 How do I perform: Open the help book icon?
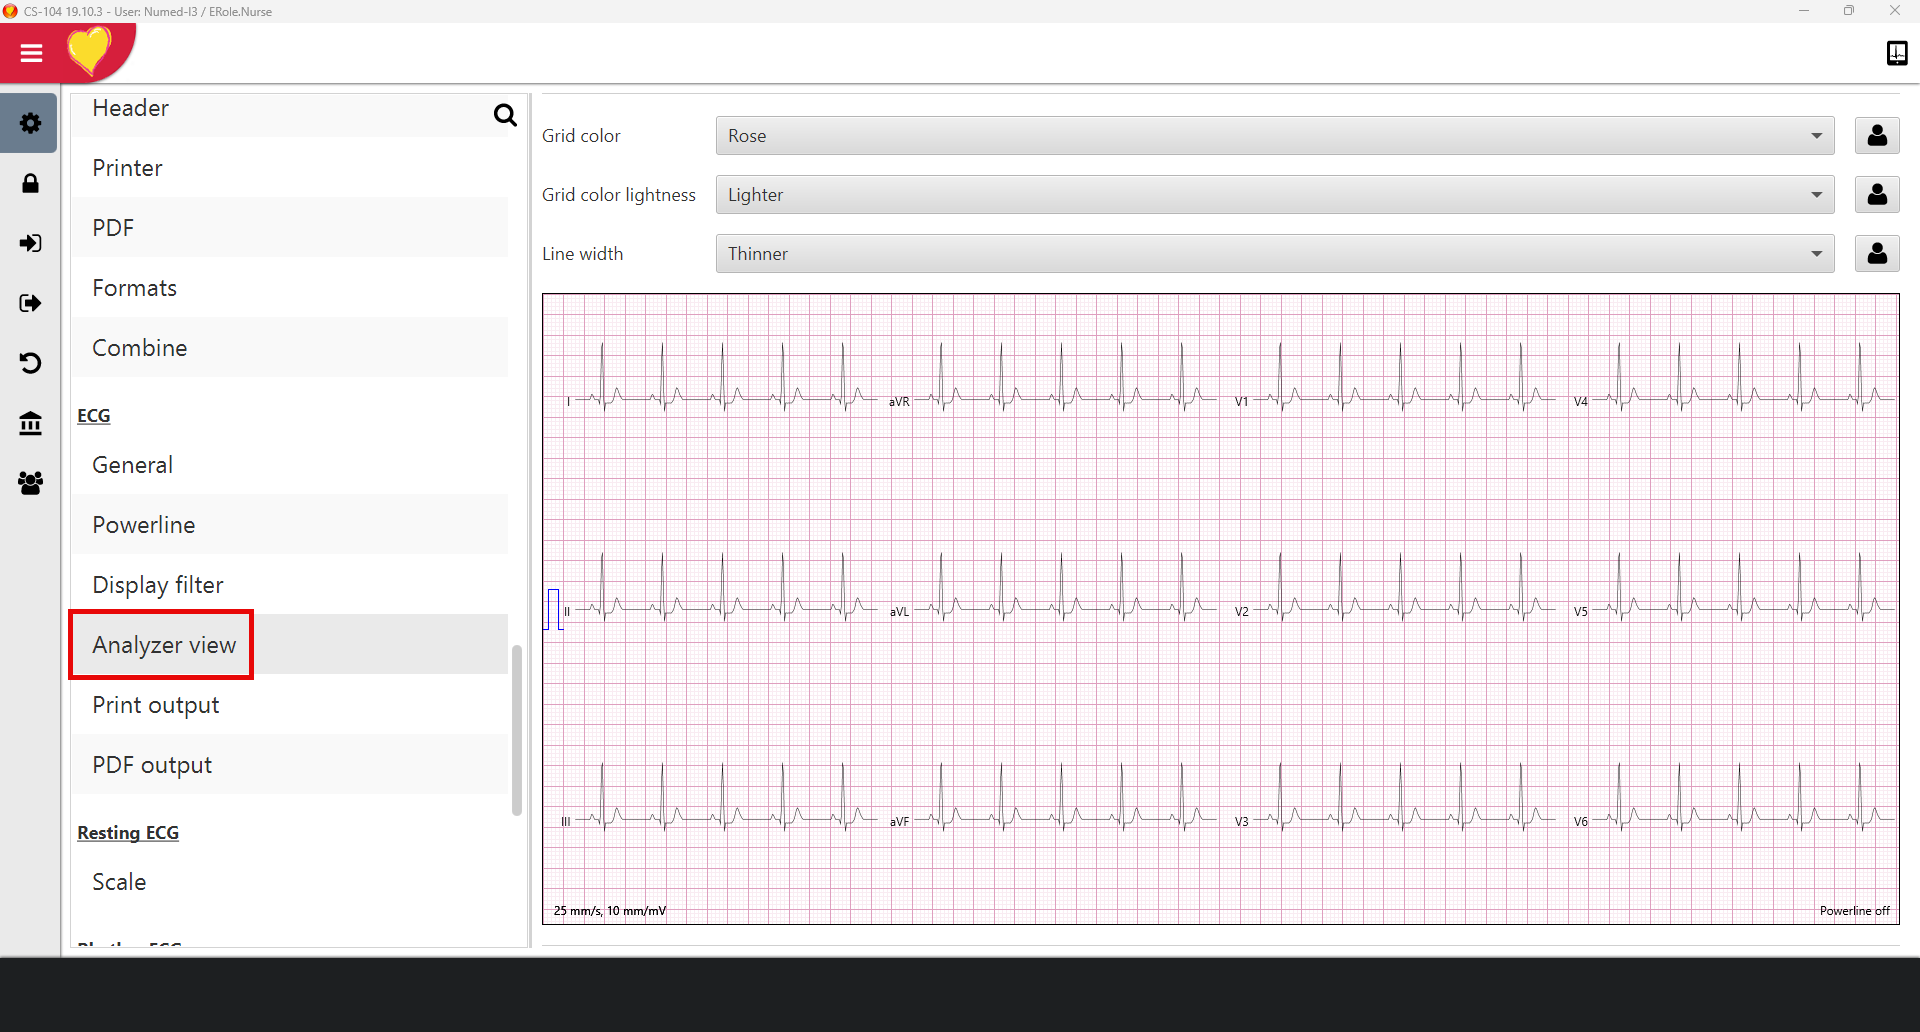1896,53
